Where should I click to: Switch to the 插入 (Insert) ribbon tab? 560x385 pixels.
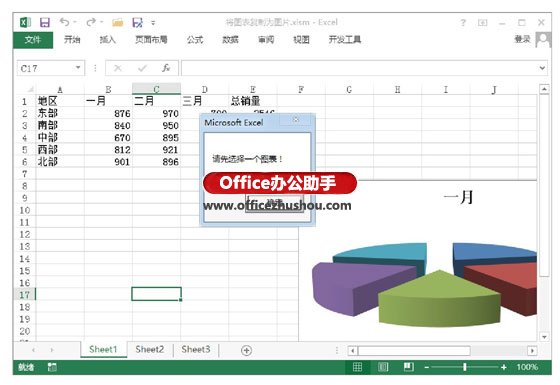tap(107, 39)
